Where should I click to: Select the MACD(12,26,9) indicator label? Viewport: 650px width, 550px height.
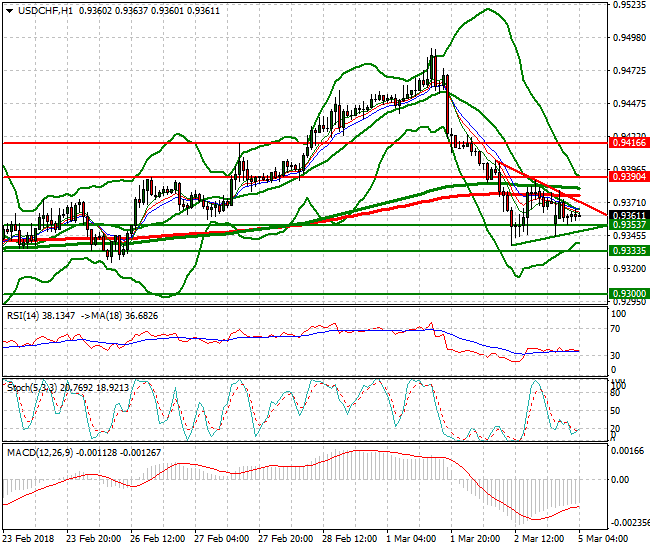[x=40, y=453]
